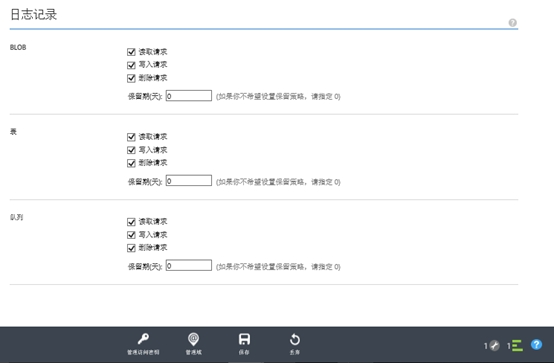This screenshot has height=363, width=554.
Task: Toggle 表 section 读取请求 checkbox
Action: (x=131, y=137)
